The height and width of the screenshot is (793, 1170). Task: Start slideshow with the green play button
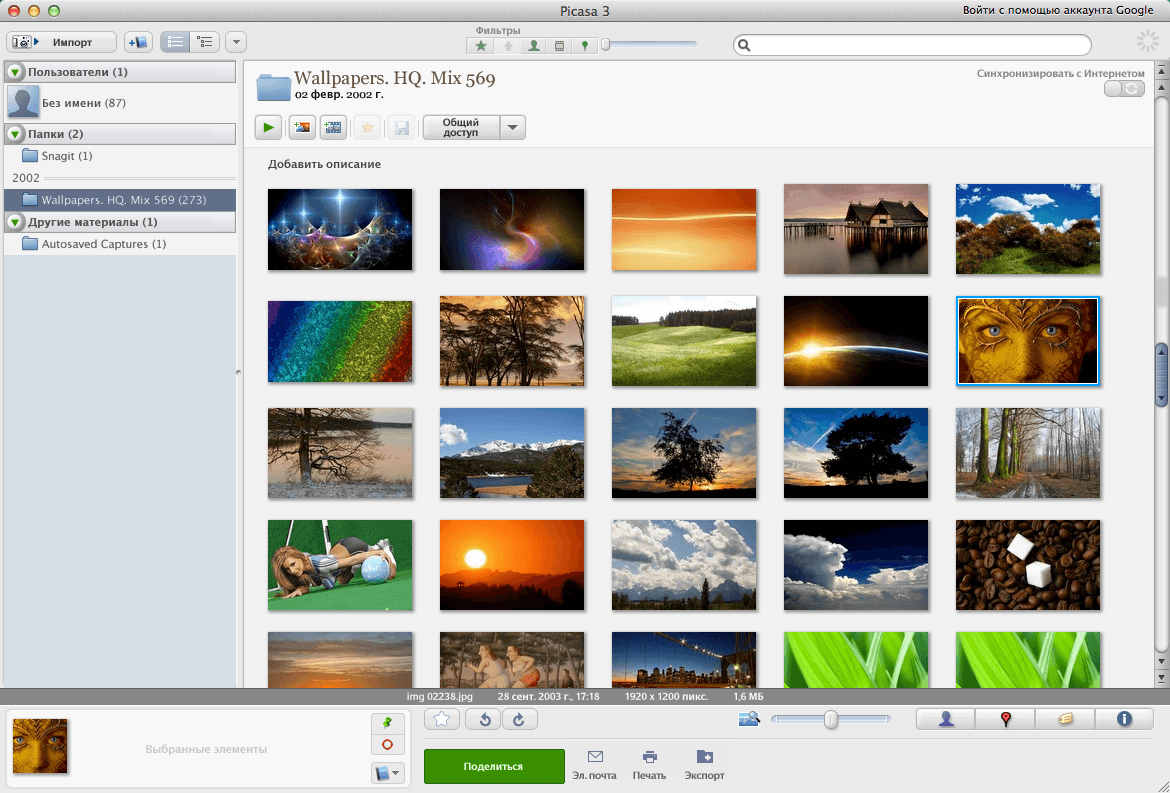268,128
